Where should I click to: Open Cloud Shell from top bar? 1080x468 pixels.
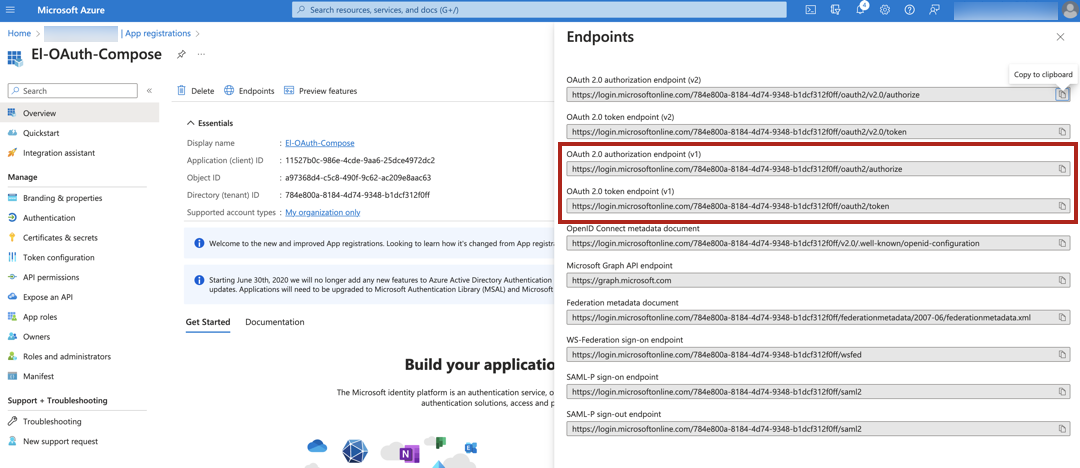[x=811, y=10]
